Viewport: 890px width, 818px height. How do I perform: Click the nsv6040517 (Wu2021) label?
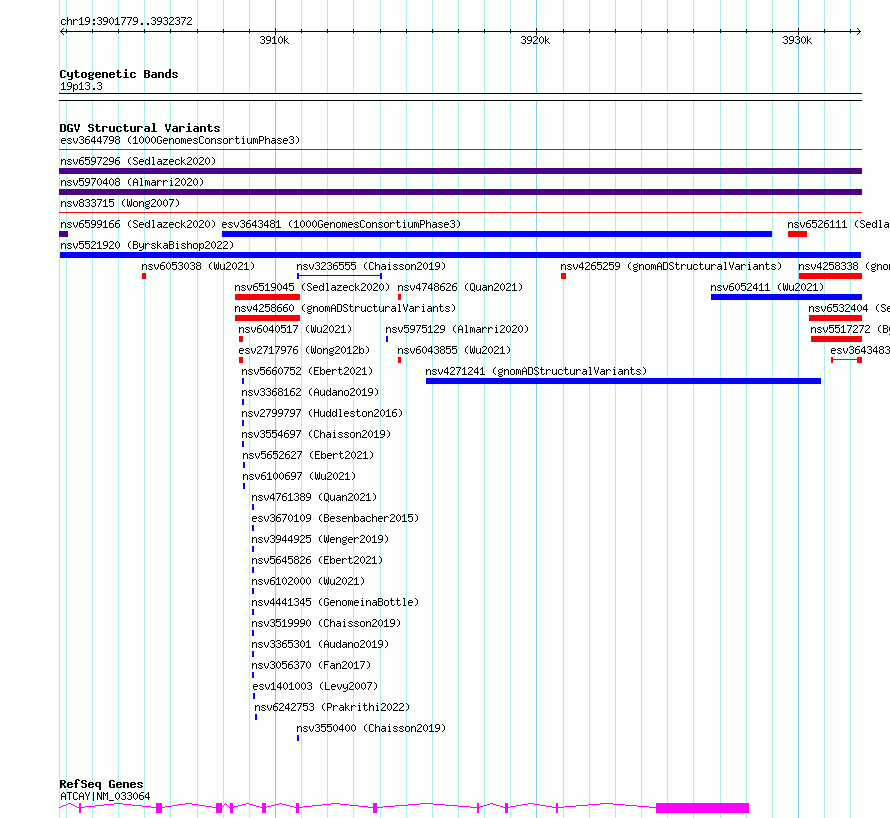[295, 329]
